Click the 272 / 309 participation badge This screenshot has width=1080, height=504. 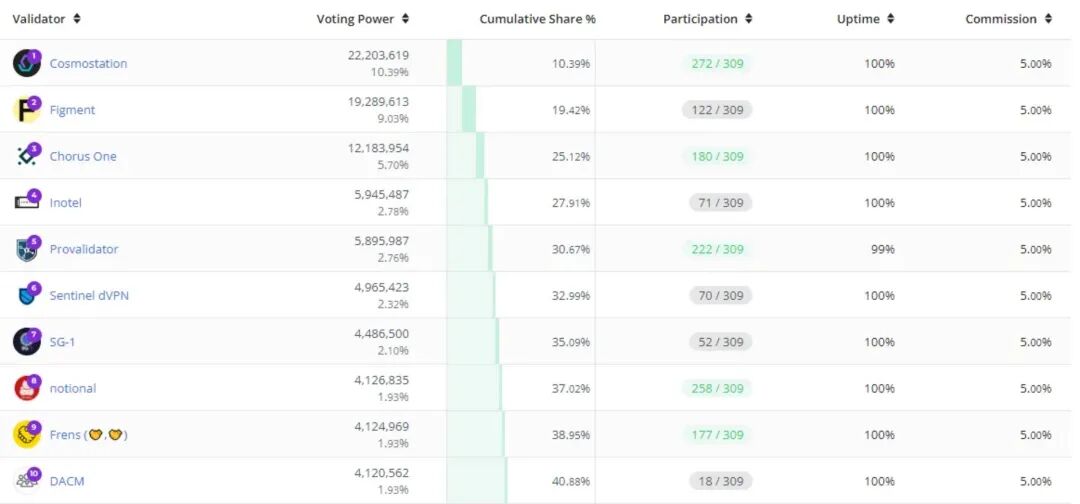[x=717, y=64]
